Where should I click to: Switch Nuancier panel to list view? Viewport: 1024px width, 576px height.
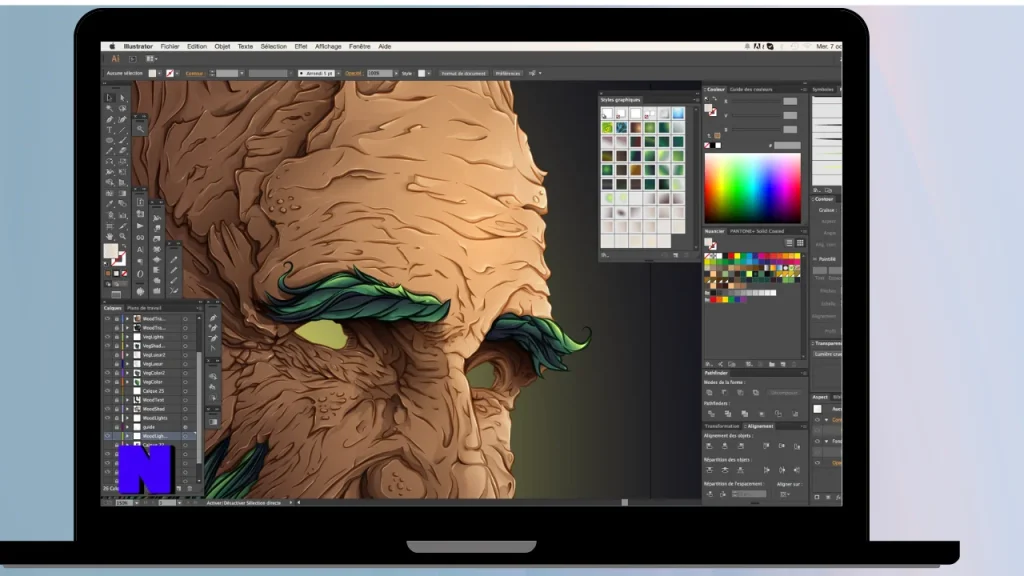pyautogui.click(x=789, y=242)
